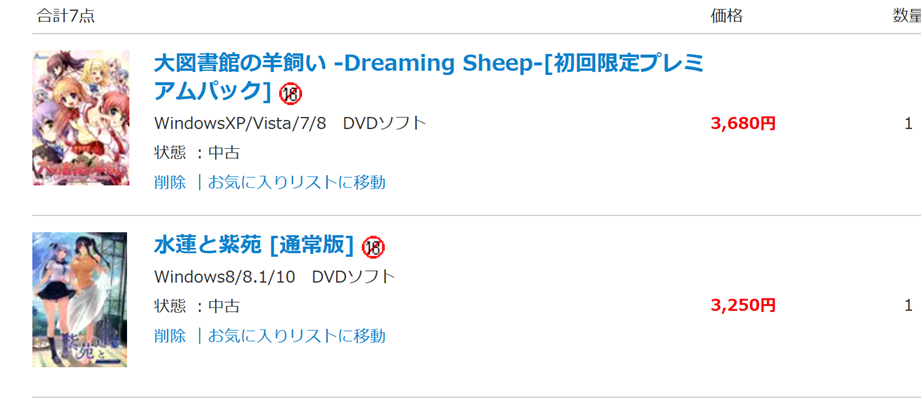
Task: Select the quantity value for 水蓮と紫苑
Action: [x=908, y=305]
